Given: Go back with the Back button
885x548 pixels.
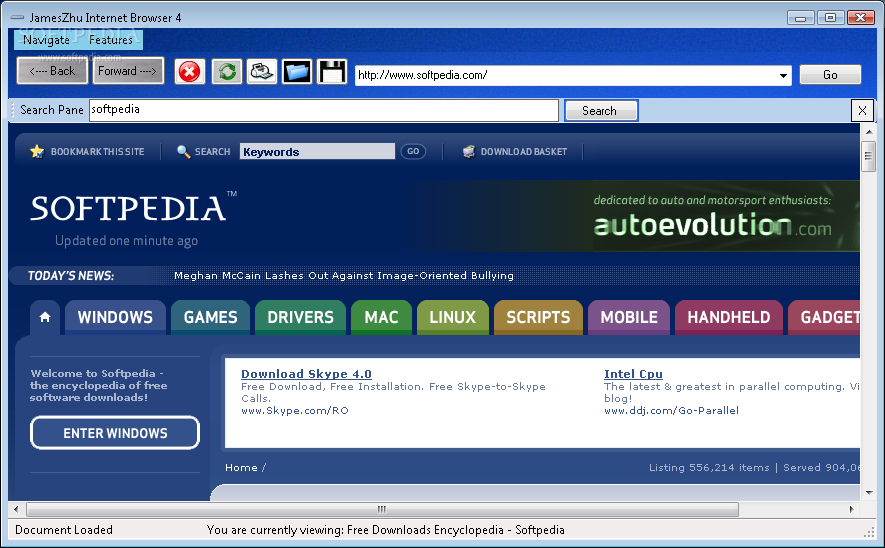Looking at the screenshot, I should tap(52, 71).
